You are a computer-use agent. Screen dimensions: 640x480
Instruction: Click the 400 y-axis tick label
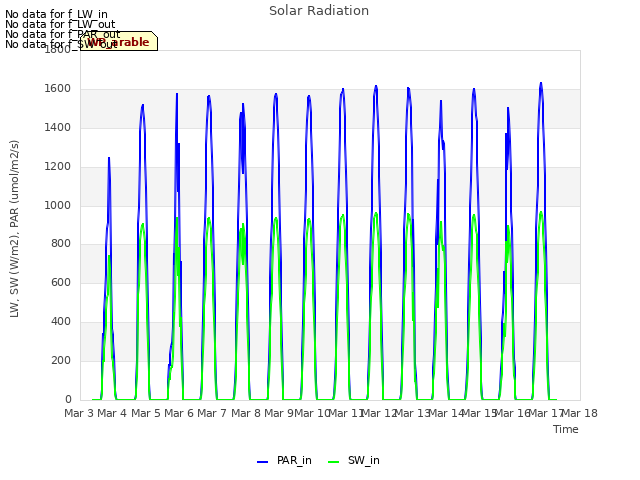point(61,322)
